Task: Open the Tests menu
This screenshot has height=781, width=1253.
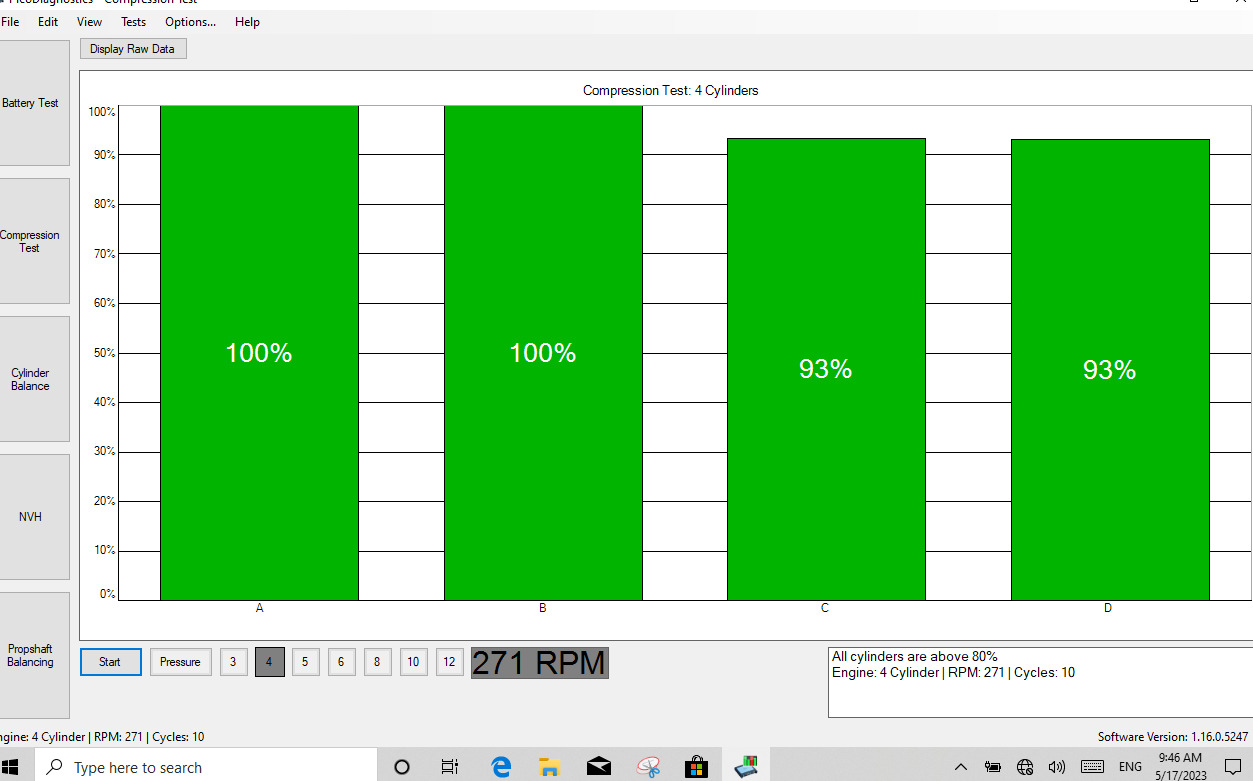Action: click(133, 22)
